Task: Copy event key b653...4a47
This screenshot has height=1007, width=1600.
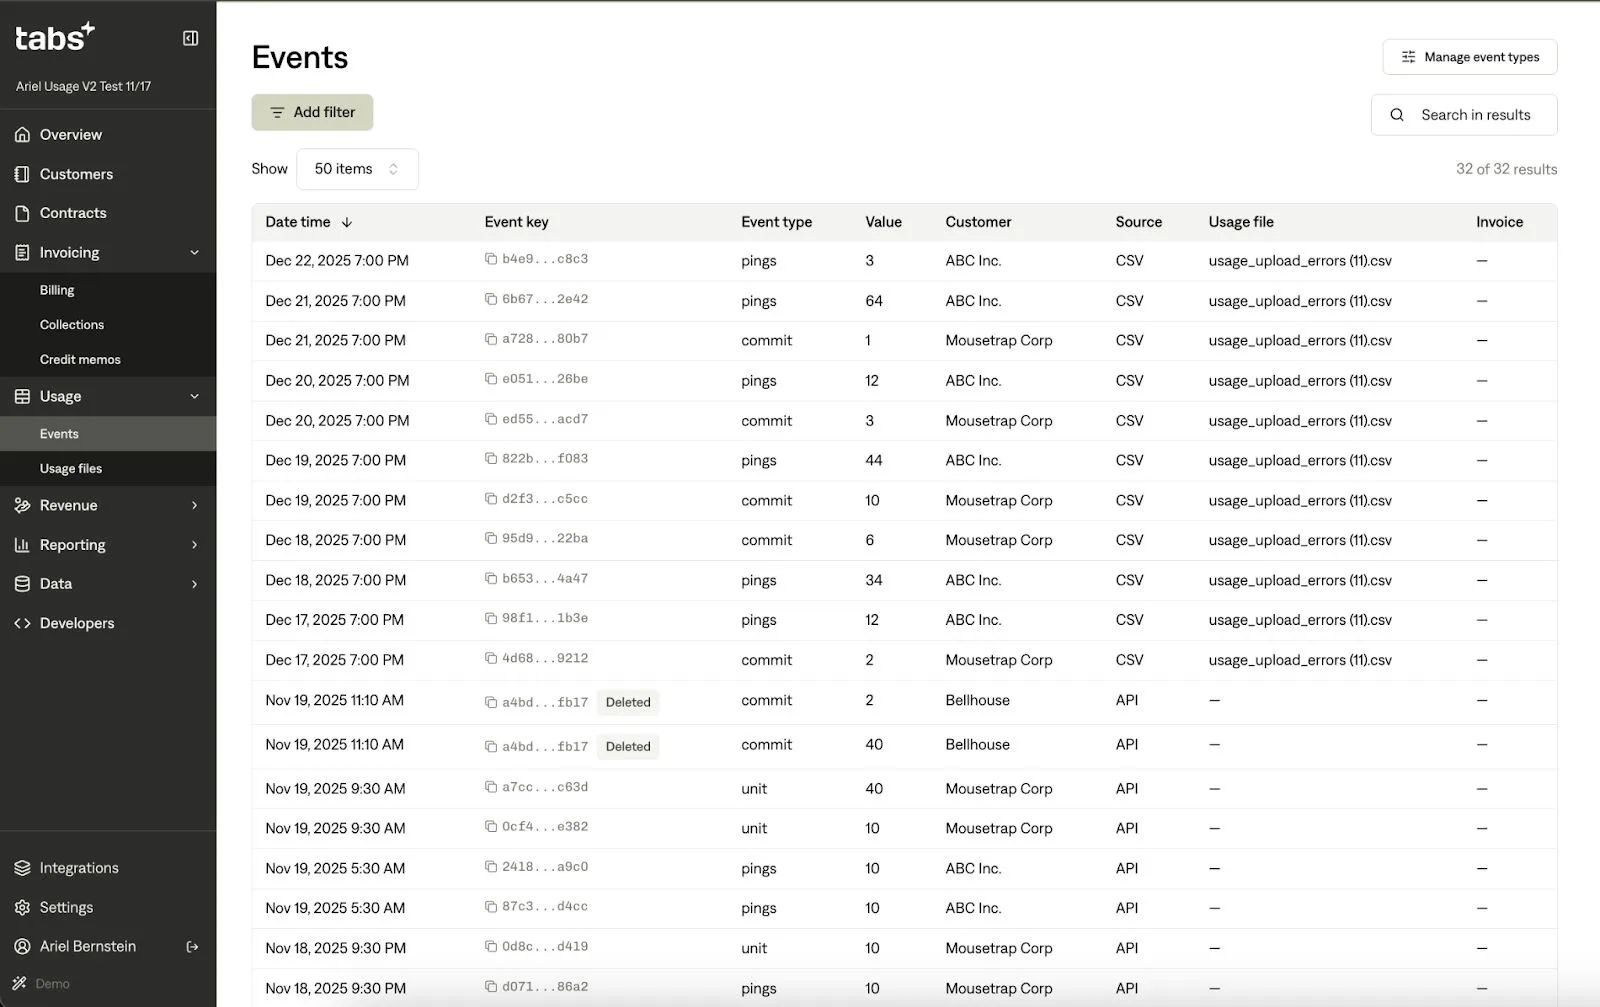Action: (x=491, y=578)
